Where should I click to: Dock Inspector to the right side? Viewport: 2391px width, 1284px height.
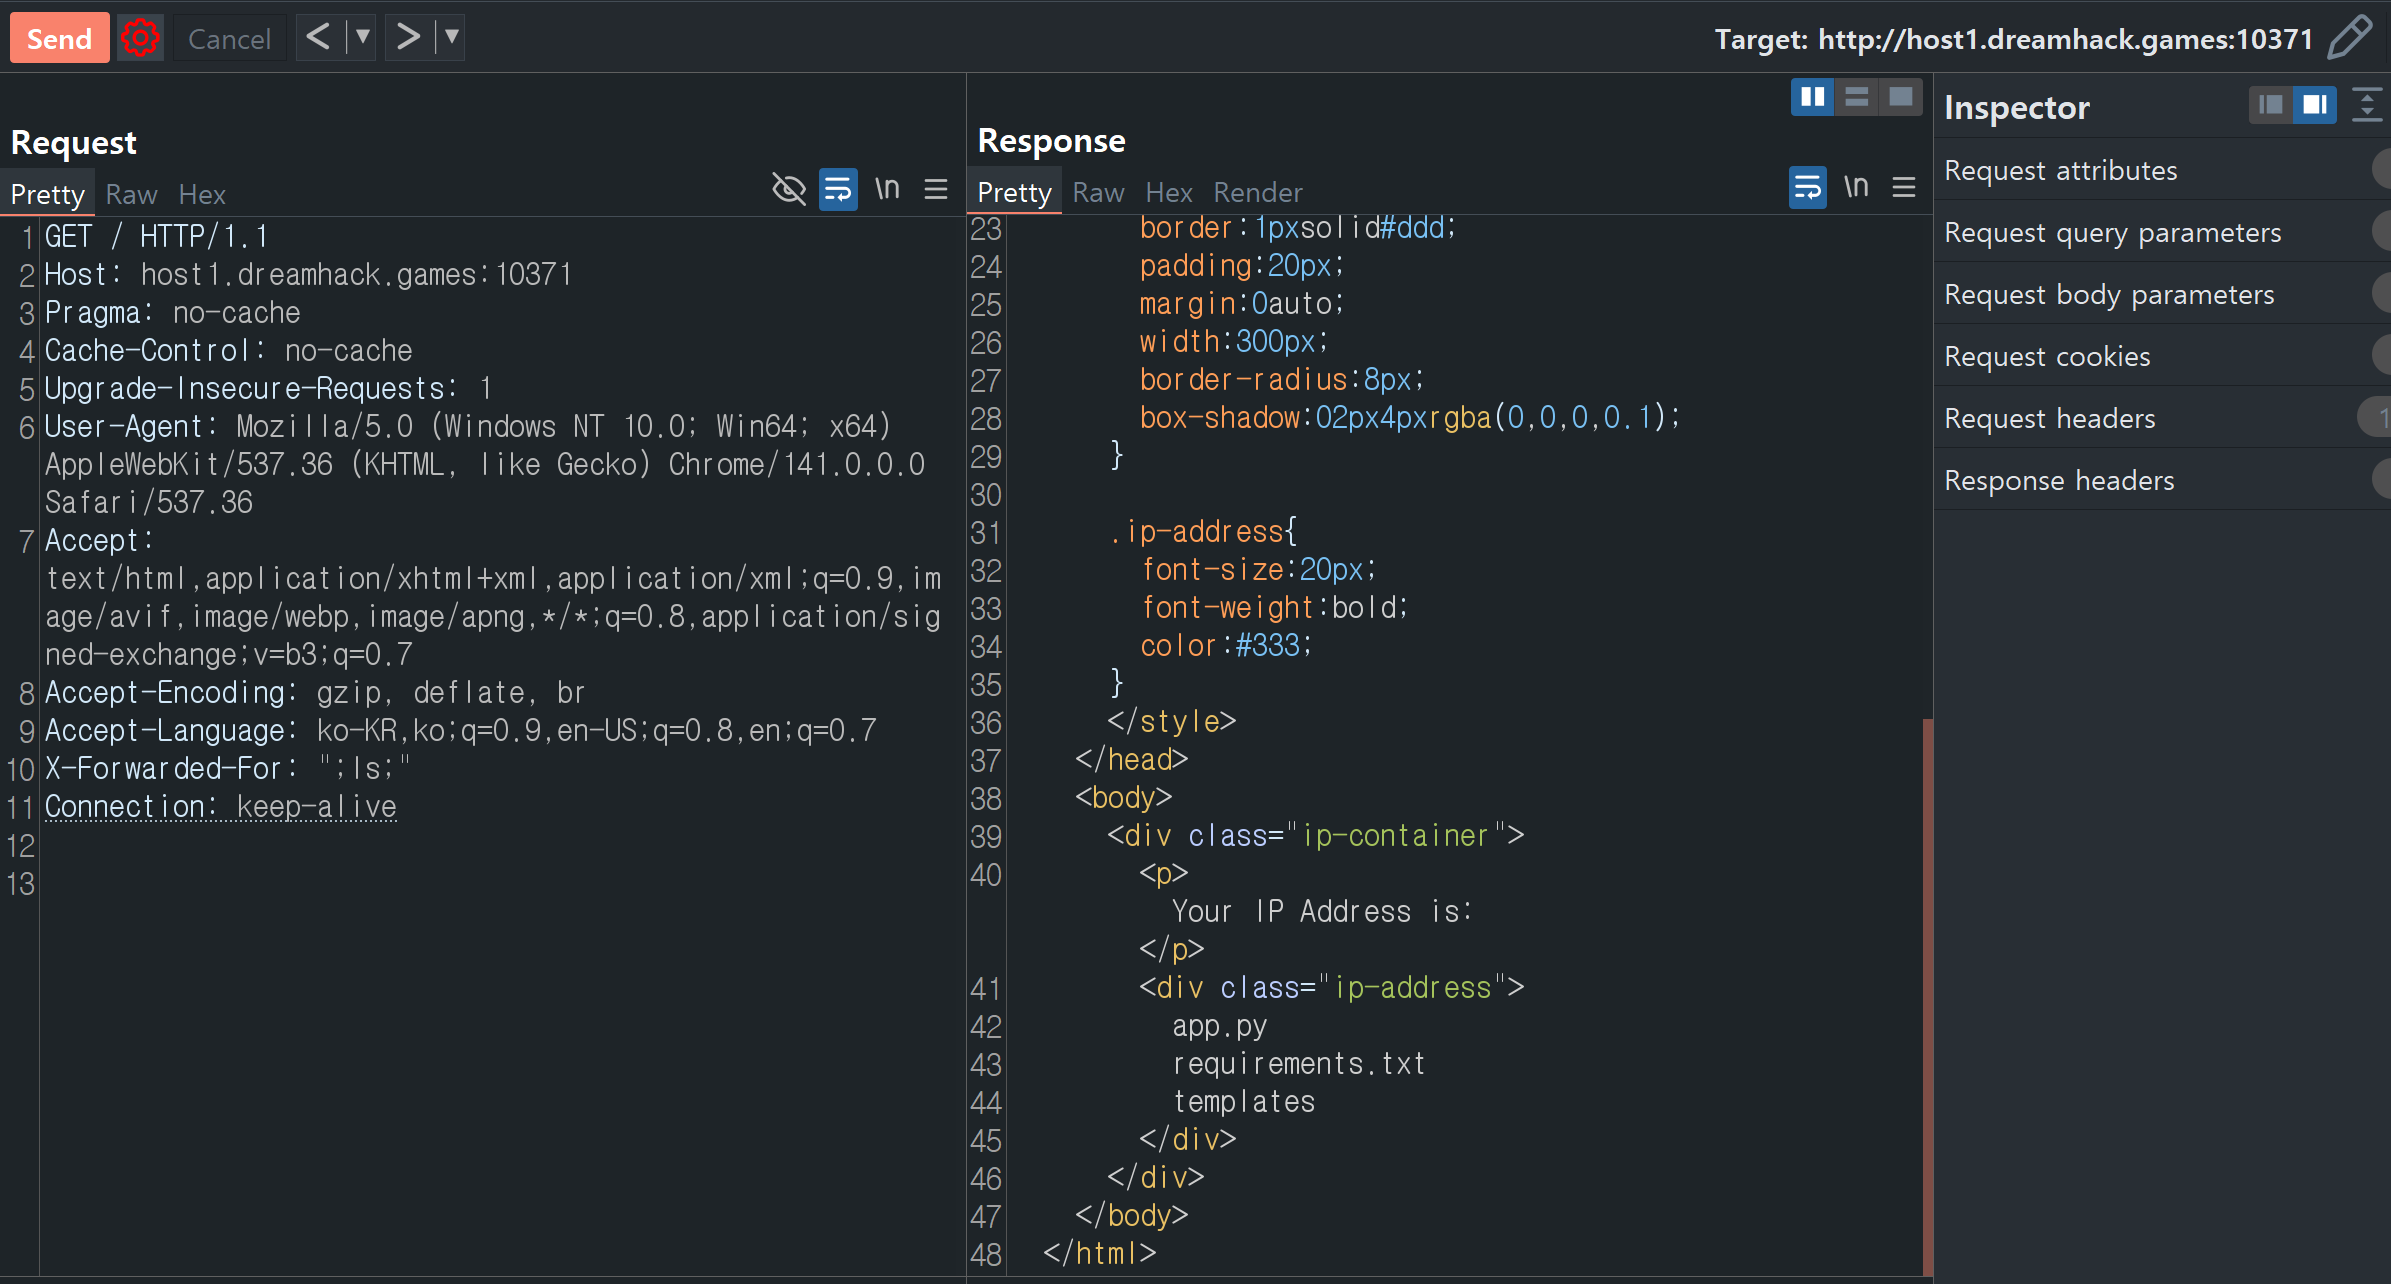coord(2314,105)
